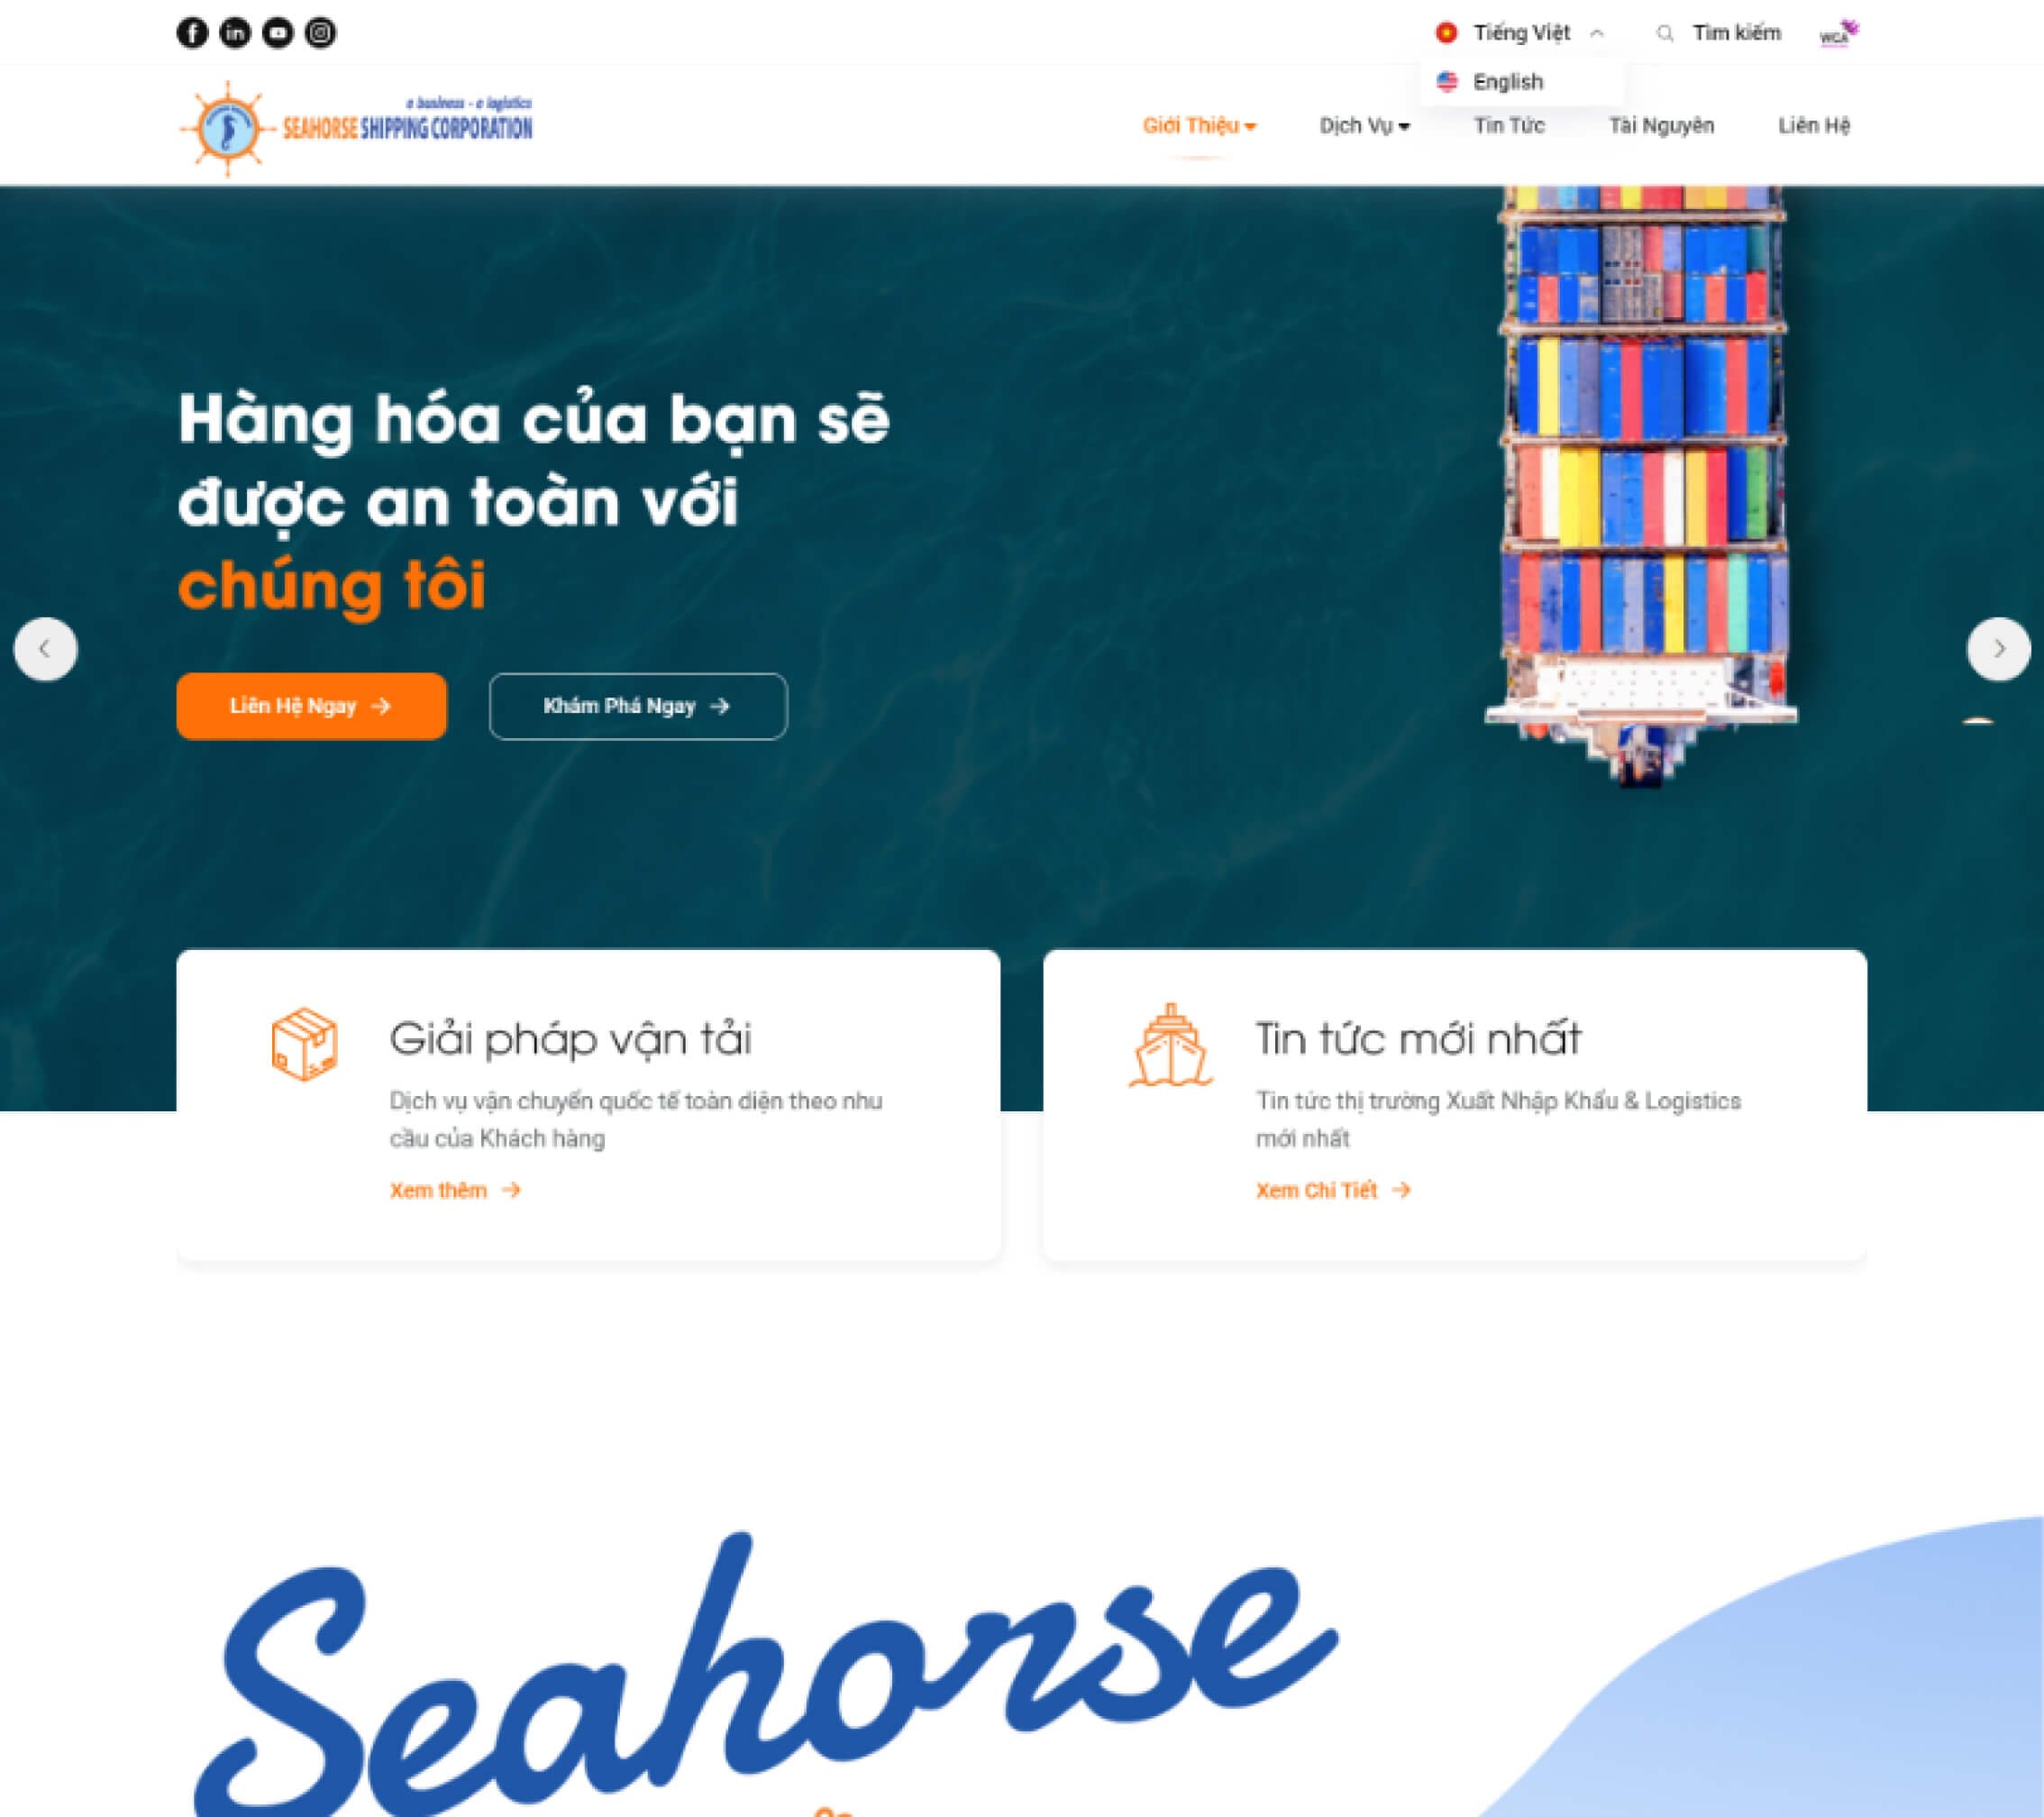Click the Khám Phá Ngay button
The height and width of the screenshot is (1817, 2044).
638,706
